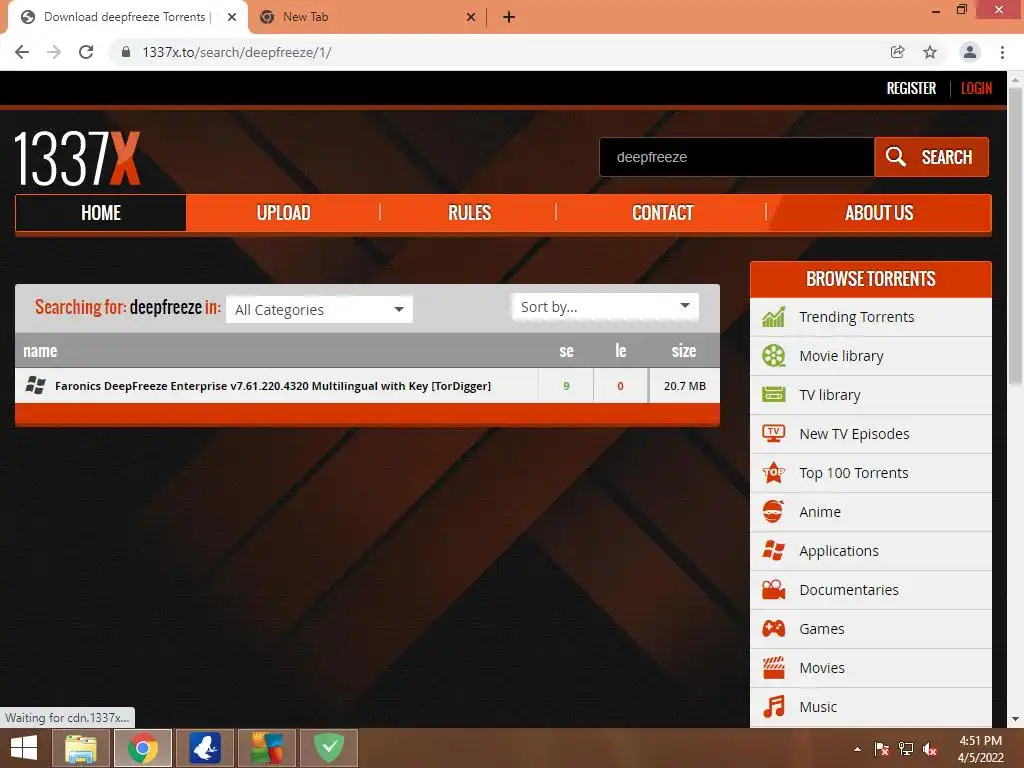Click the deepfreeze search input field
The width and height of the screenshot is (1024, 768).
737,157
